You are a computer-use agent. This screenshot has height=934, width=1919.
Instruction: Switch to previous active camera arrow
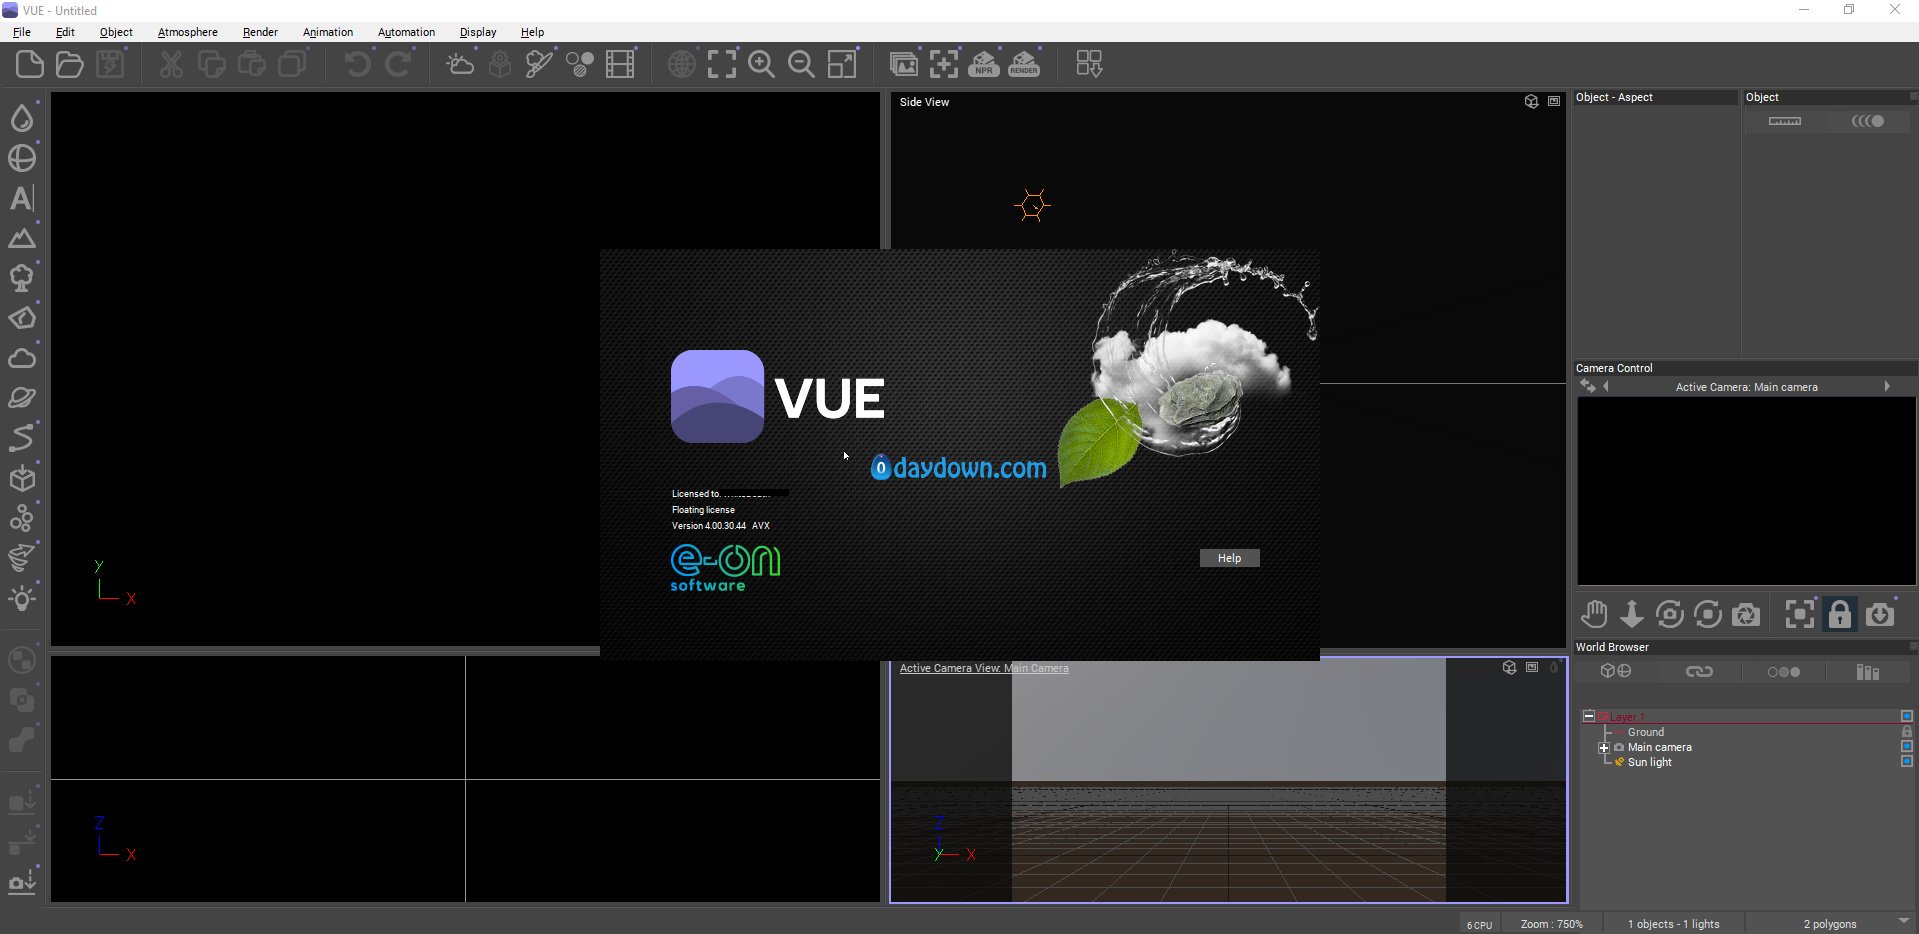[x=1606, y=386]
